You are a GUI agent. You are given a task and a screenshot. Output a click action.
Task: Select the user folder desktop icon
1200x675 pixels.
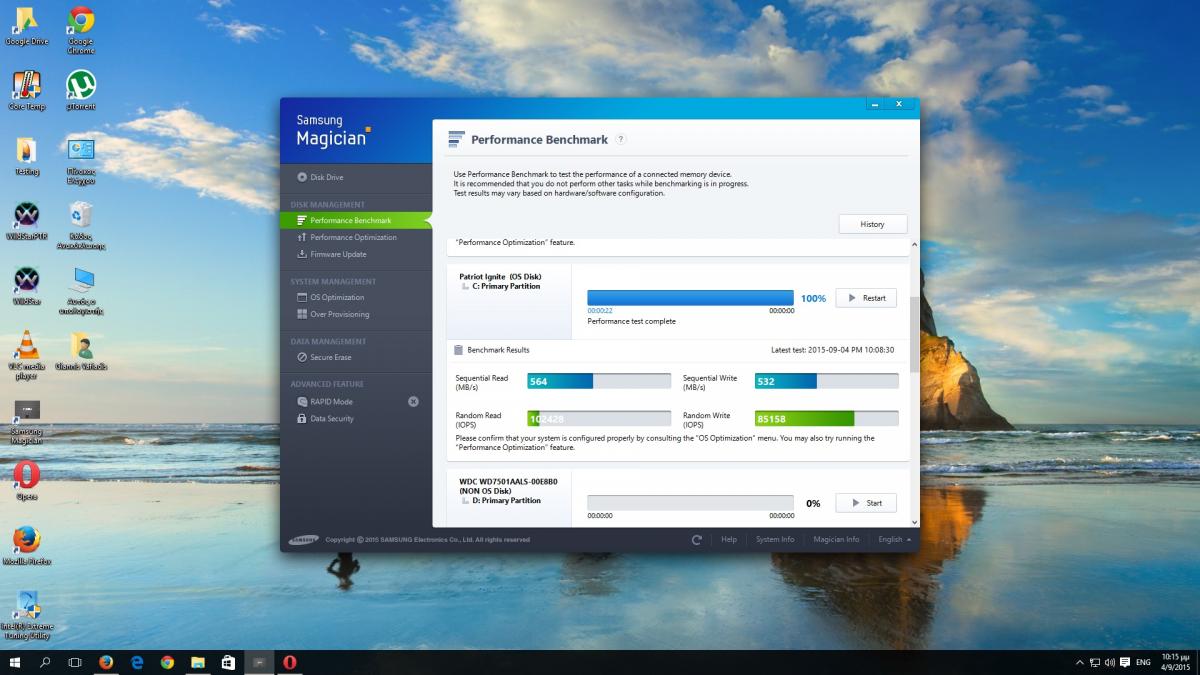point(81,352)
